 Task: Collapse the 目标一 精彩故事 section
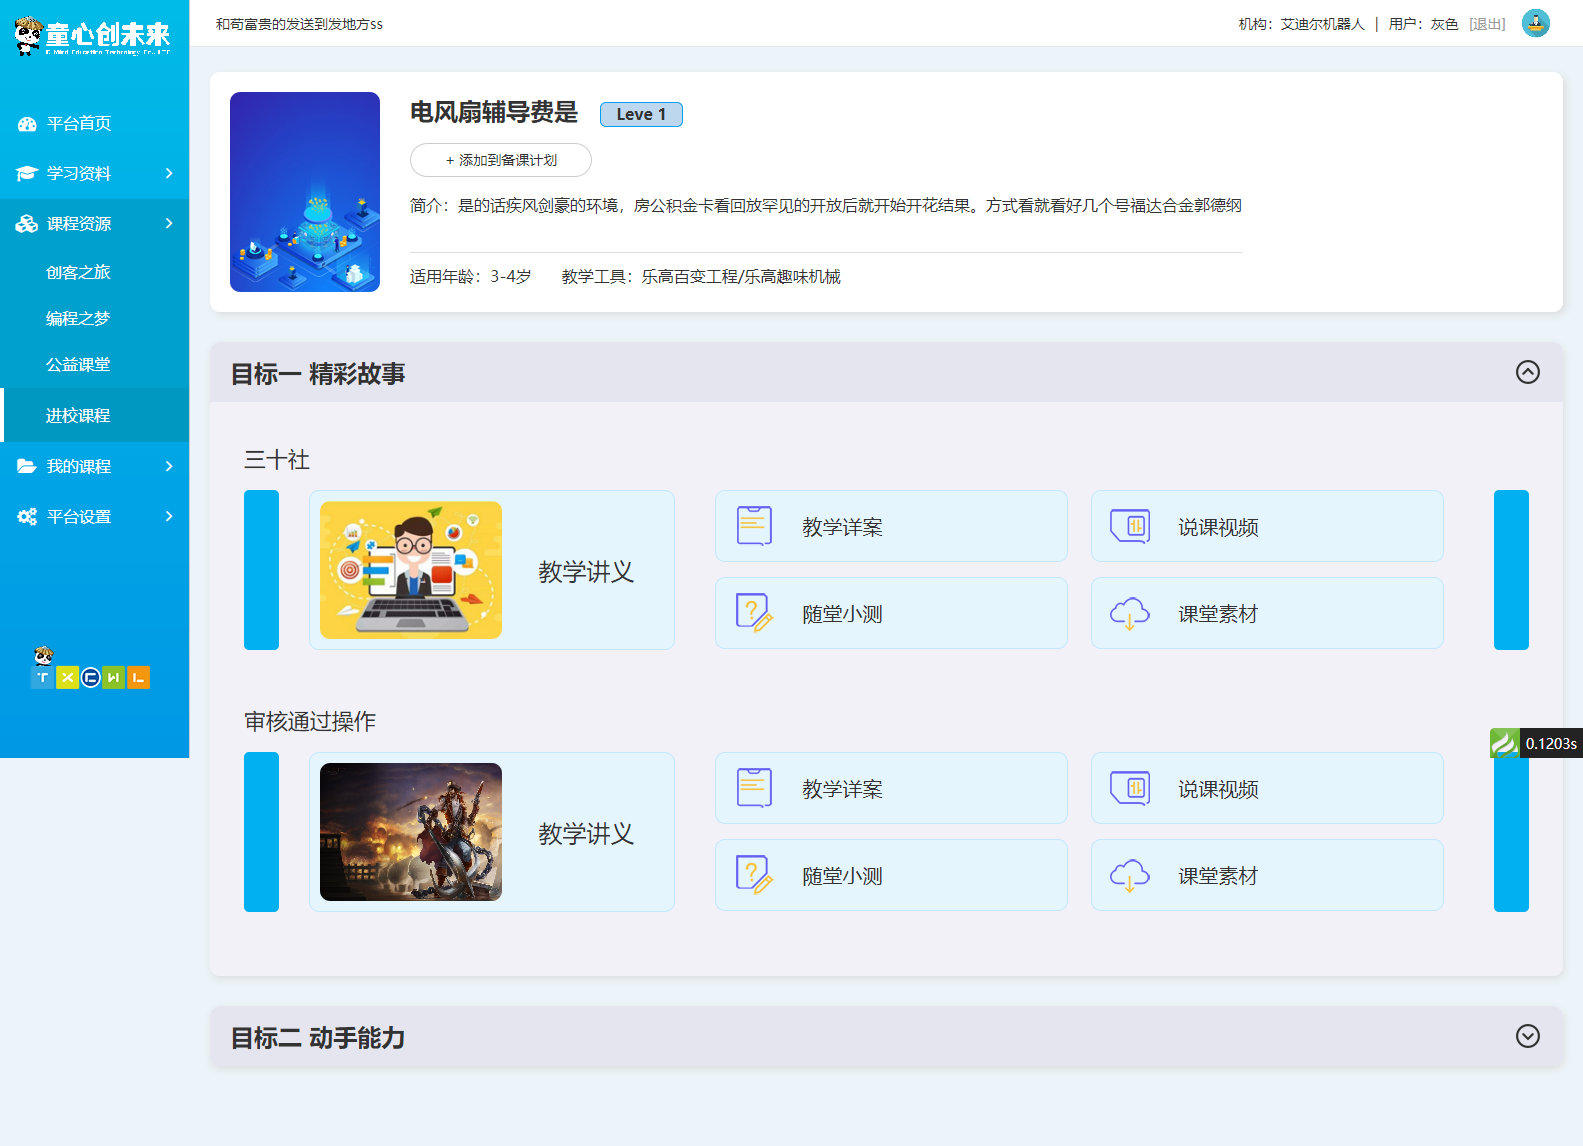(1527, 372)
